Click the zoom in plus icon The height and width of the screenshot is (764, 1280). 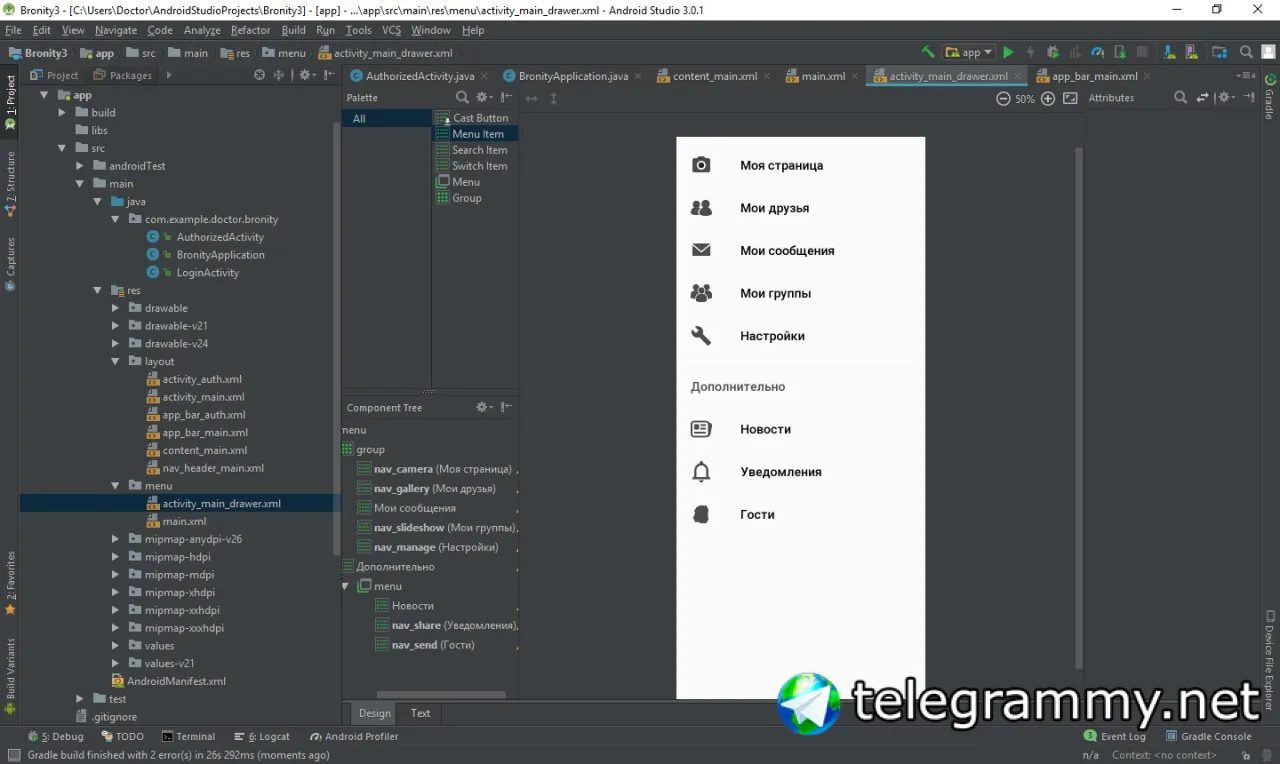click(1048, 98)
